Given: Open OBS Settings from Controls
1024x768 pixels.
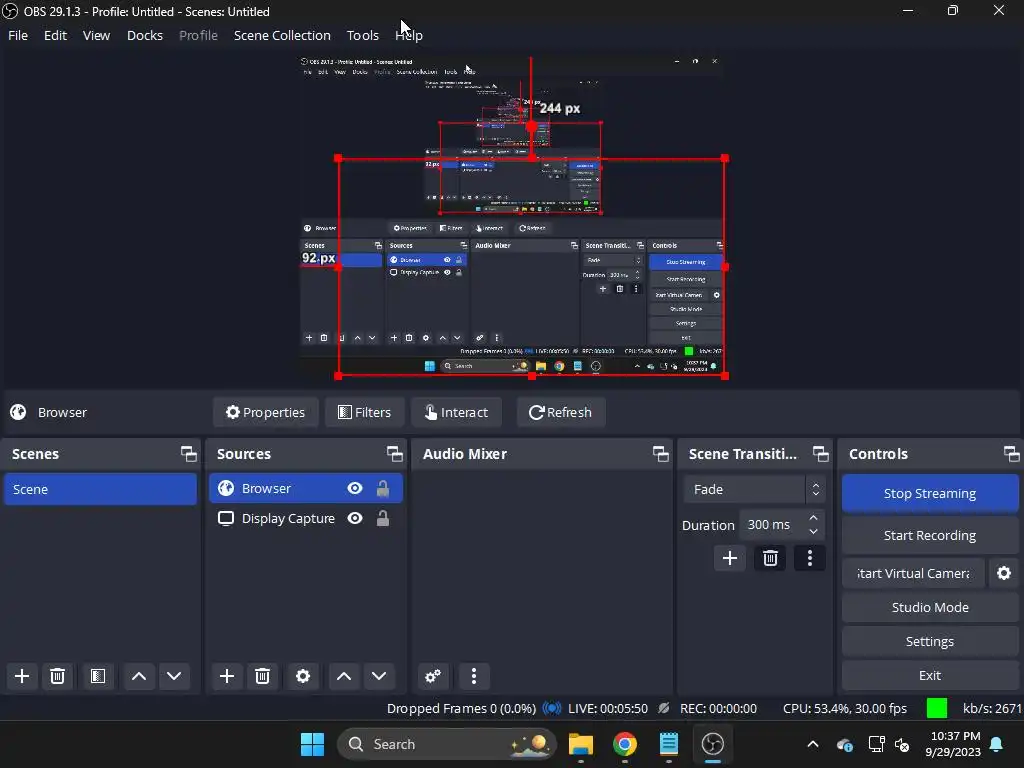Looking at the screenshot, I should [930, 641].
